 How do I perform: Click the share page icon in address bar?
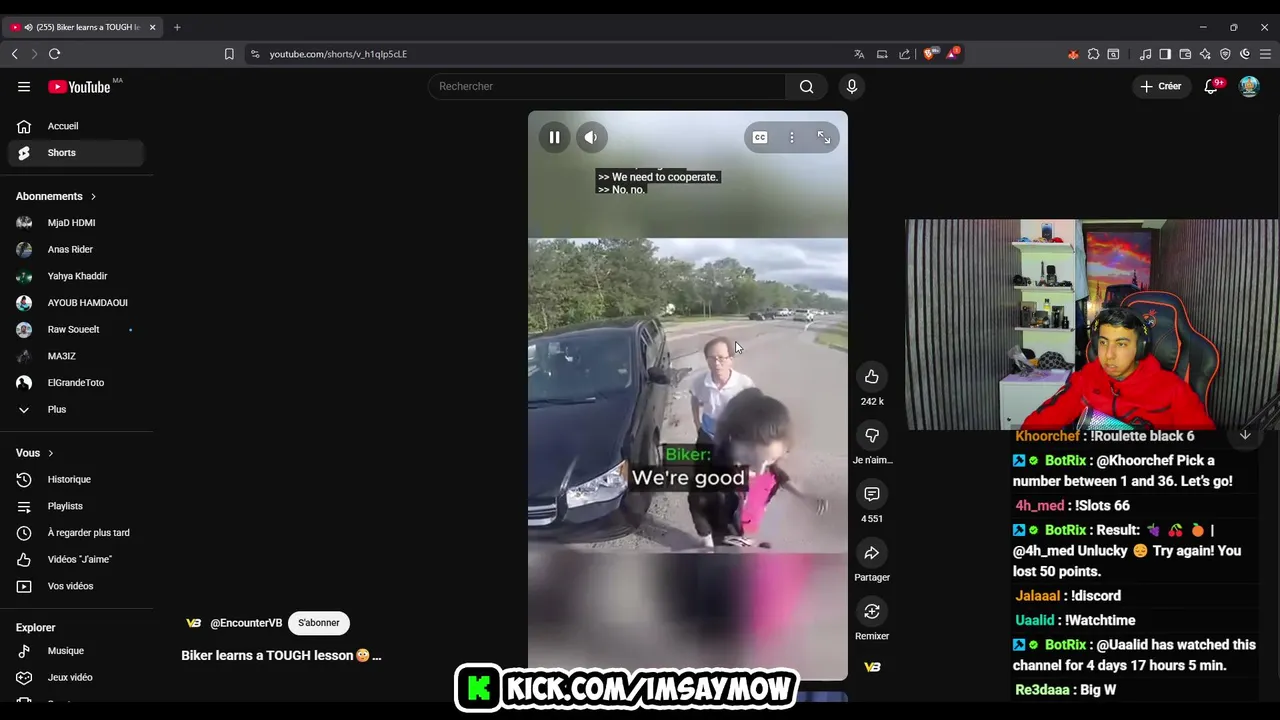pos(905,54)
